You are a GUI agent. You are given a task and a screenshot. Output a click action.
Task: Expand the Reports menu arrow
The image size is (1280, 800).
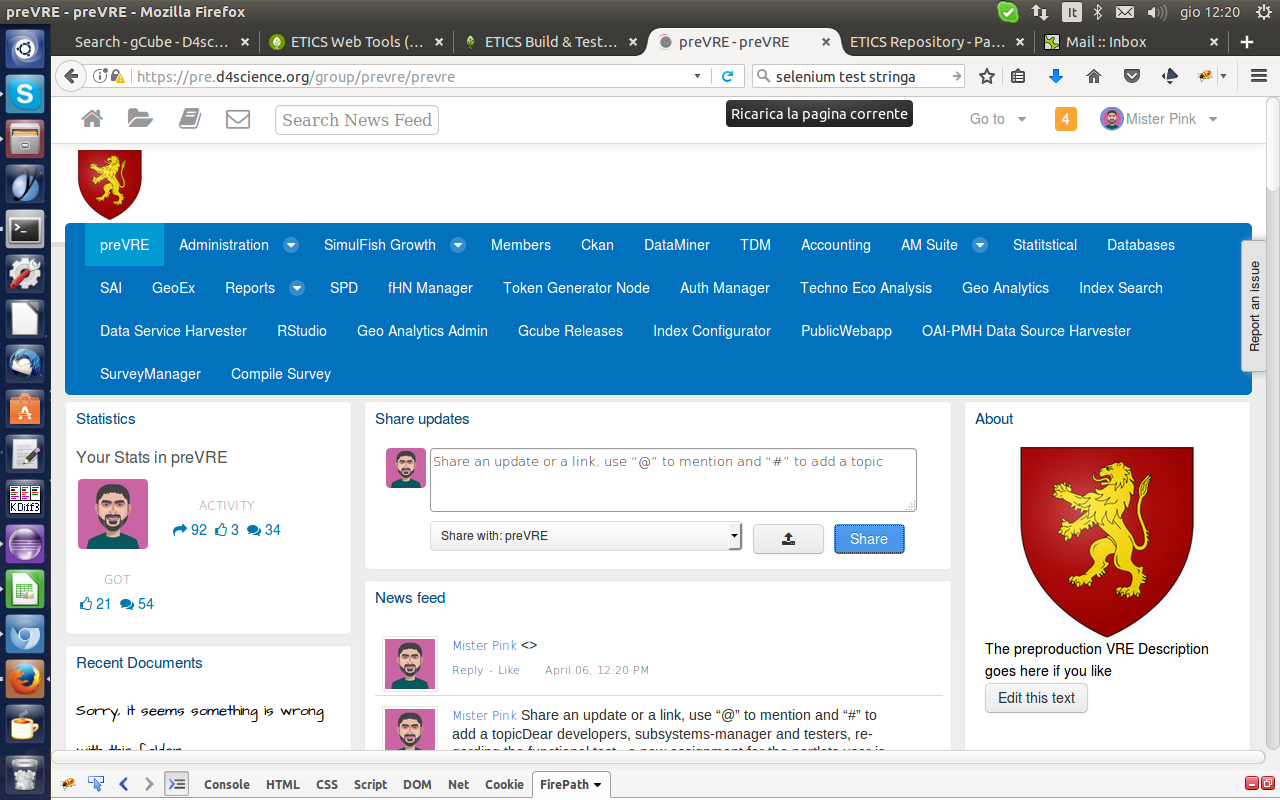296,288
